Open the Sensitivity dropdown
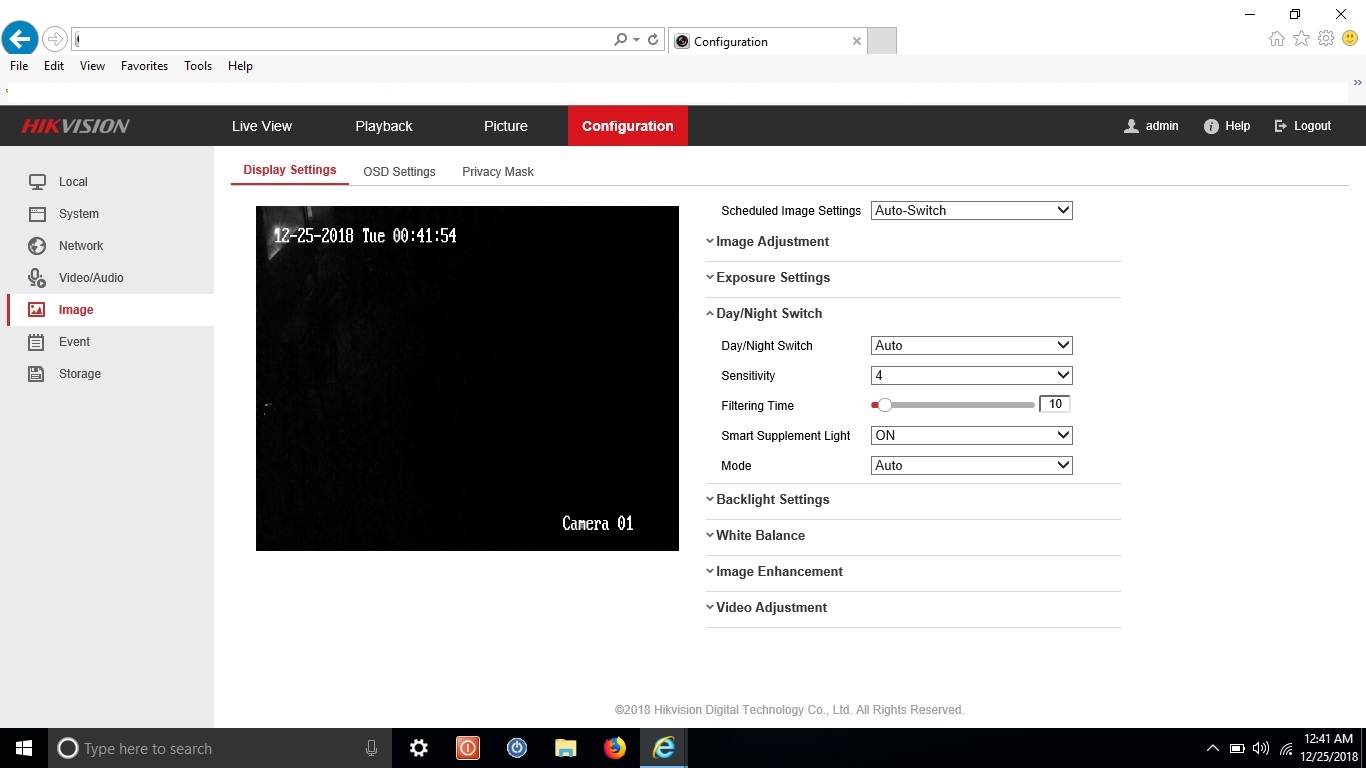This screenshot has height=768, width=1366. (971, 376)
